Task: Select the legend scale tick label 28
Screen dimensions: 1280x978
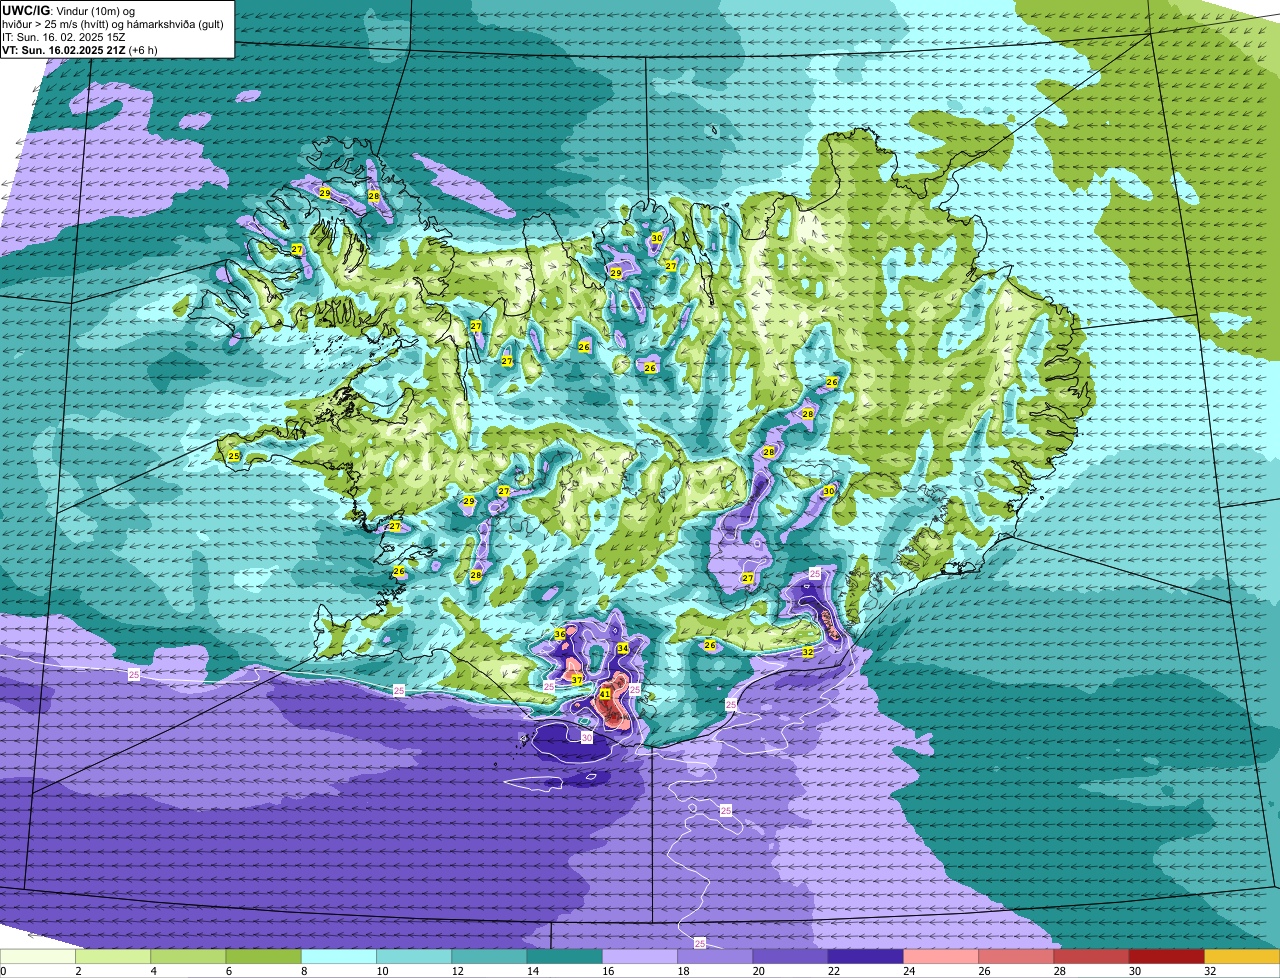Action: [1059, 971]
